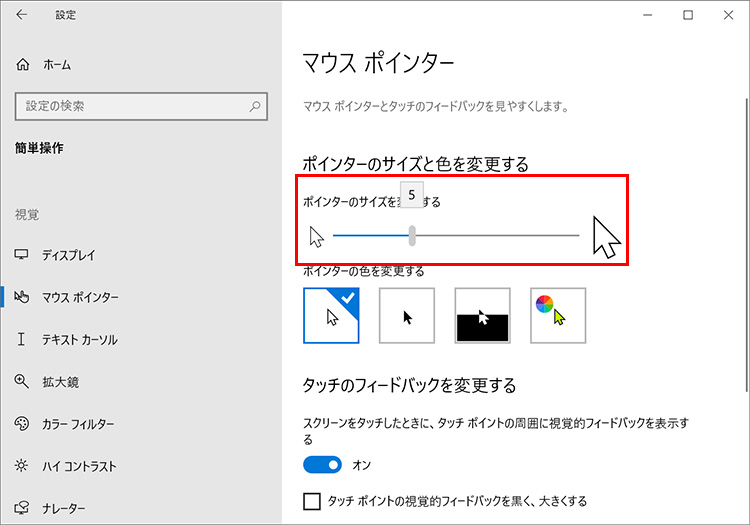750x525 pixels.
Task: Click the 設定の検索 search field
Action: coord(130,105)
